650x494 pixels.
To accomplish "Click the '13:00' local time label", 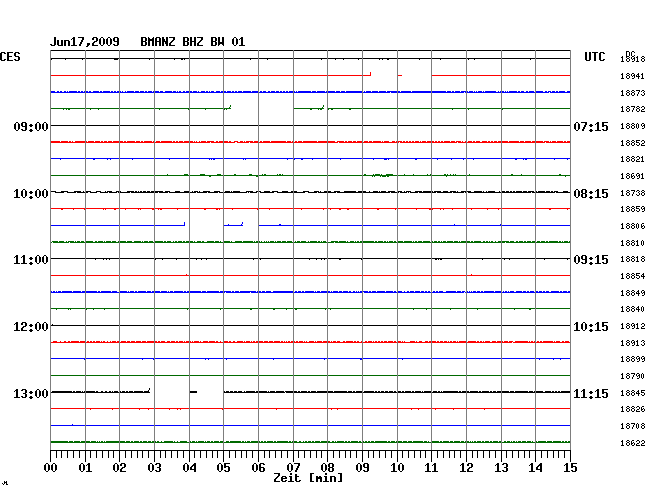I will click(31, 393).
